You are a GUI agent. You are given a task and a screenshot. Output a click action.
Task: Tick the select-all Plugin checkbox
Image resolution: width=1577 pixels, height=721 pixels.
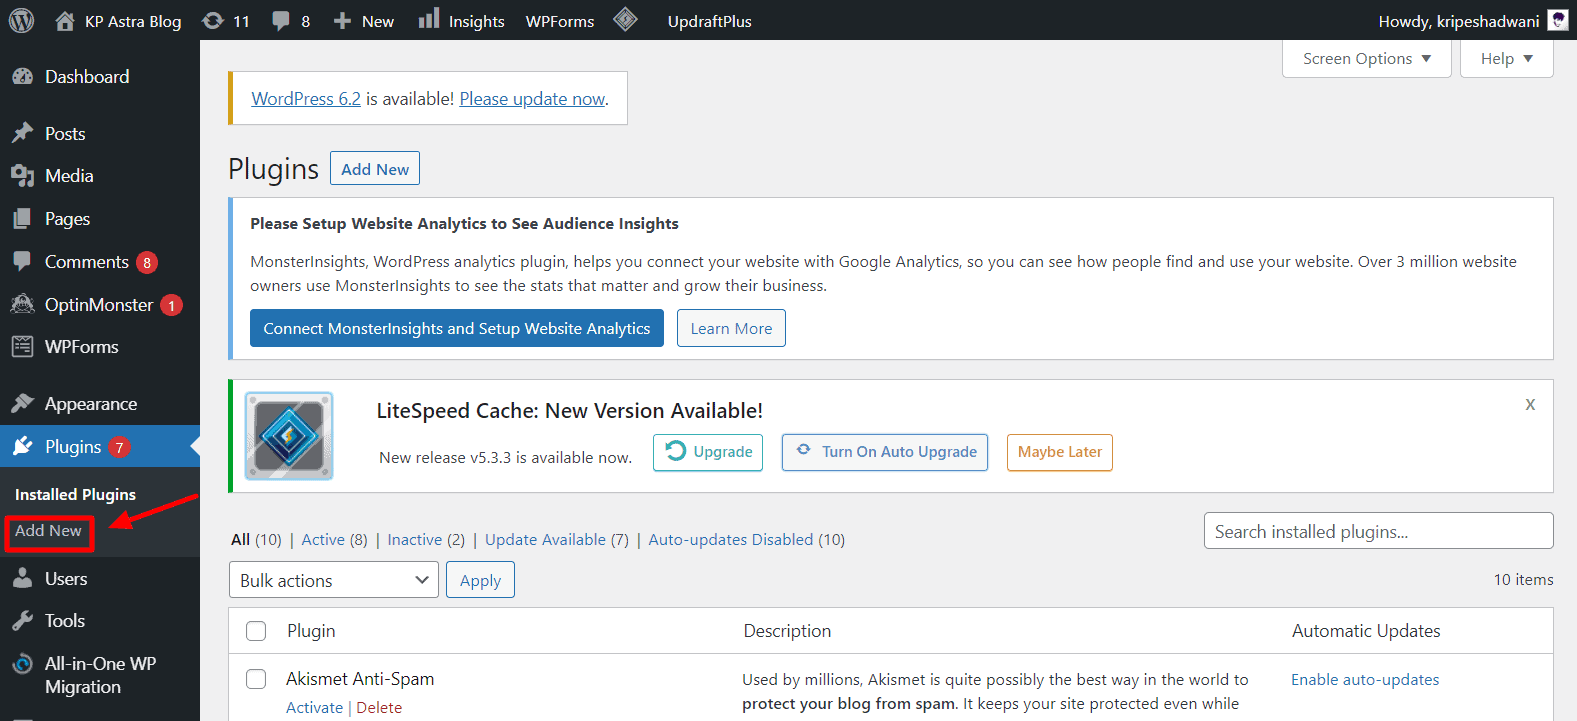coord(256,631)
